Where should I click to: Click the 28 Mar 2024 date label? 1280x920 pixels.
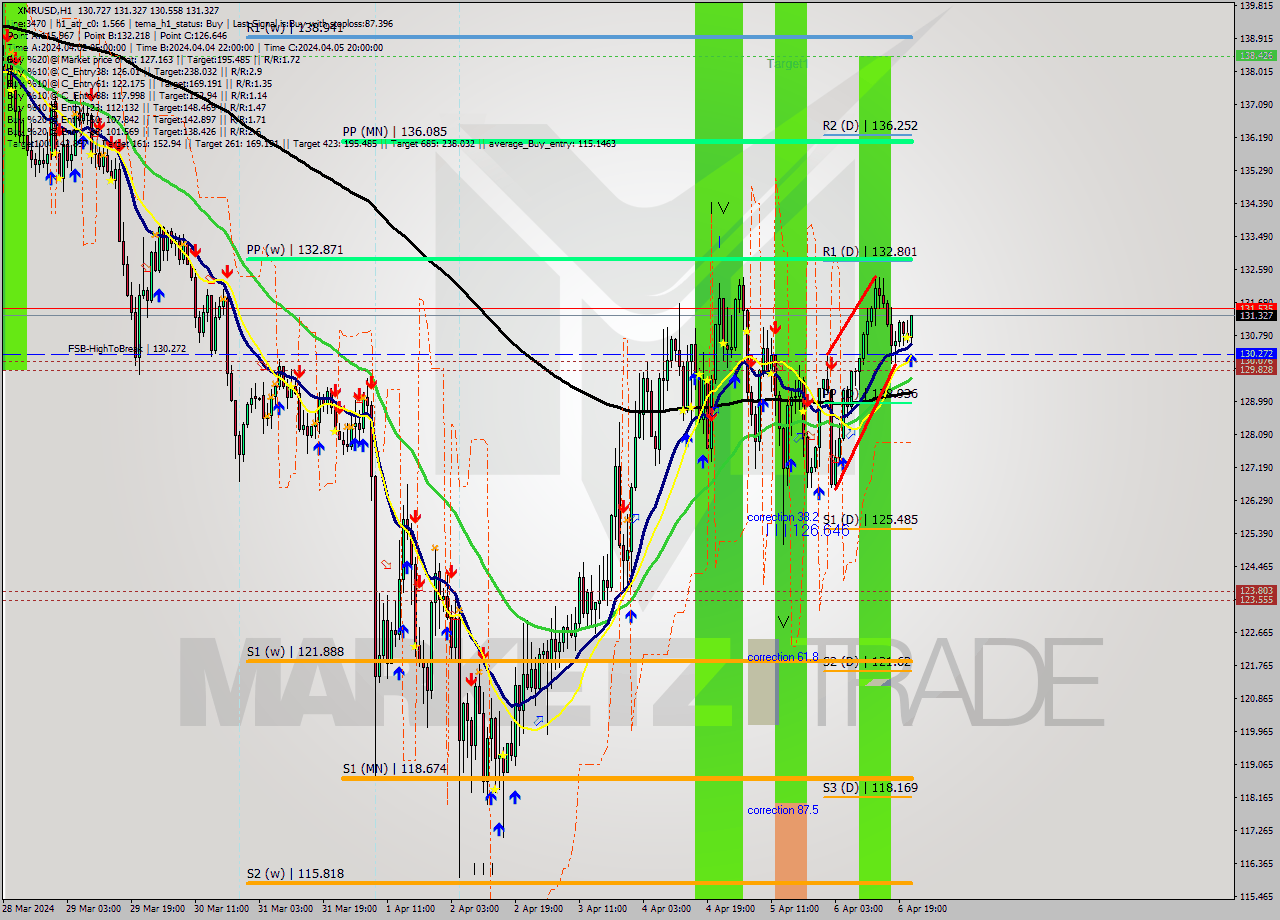tap(28, 909)
